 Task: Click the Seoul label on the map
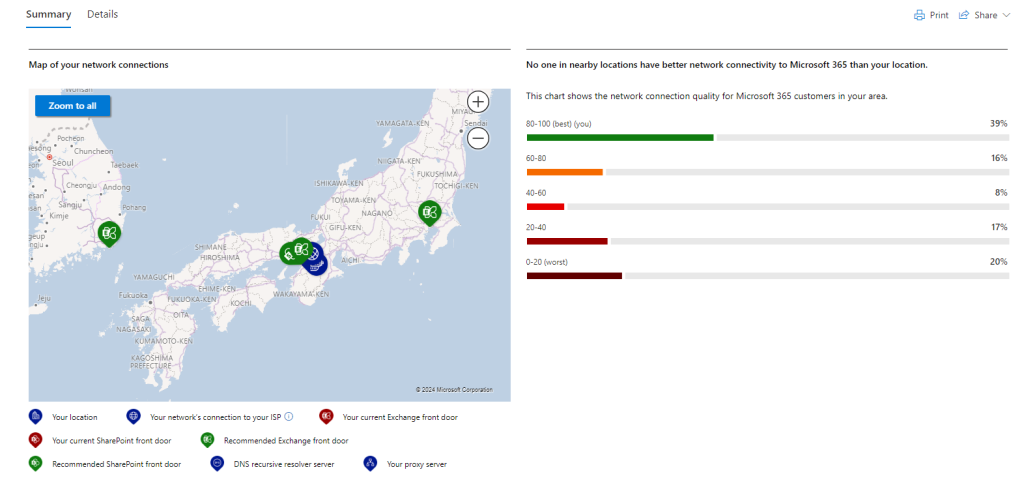coord(63,161)
